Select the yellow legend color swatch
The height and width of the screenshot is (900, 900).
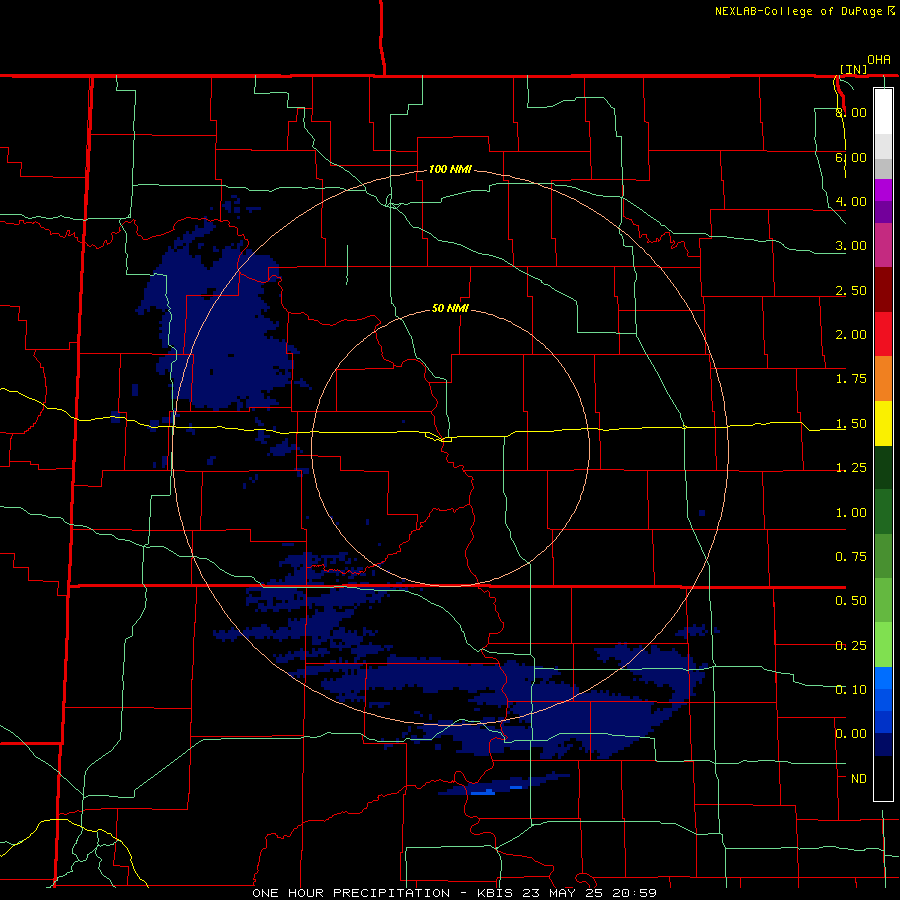point(883,423)
